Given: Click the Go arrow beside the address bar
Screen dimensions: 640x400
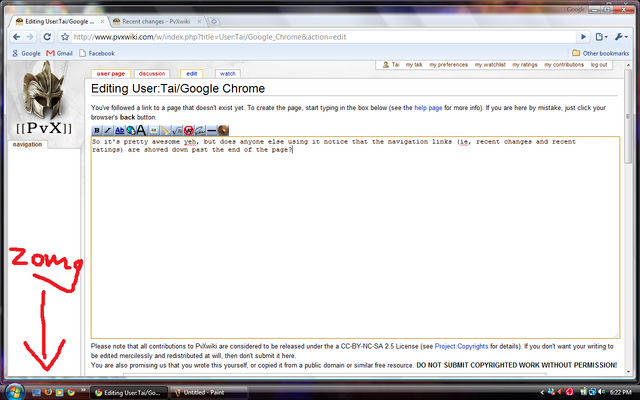Looking at the screenshot, I should pos(583,37).
